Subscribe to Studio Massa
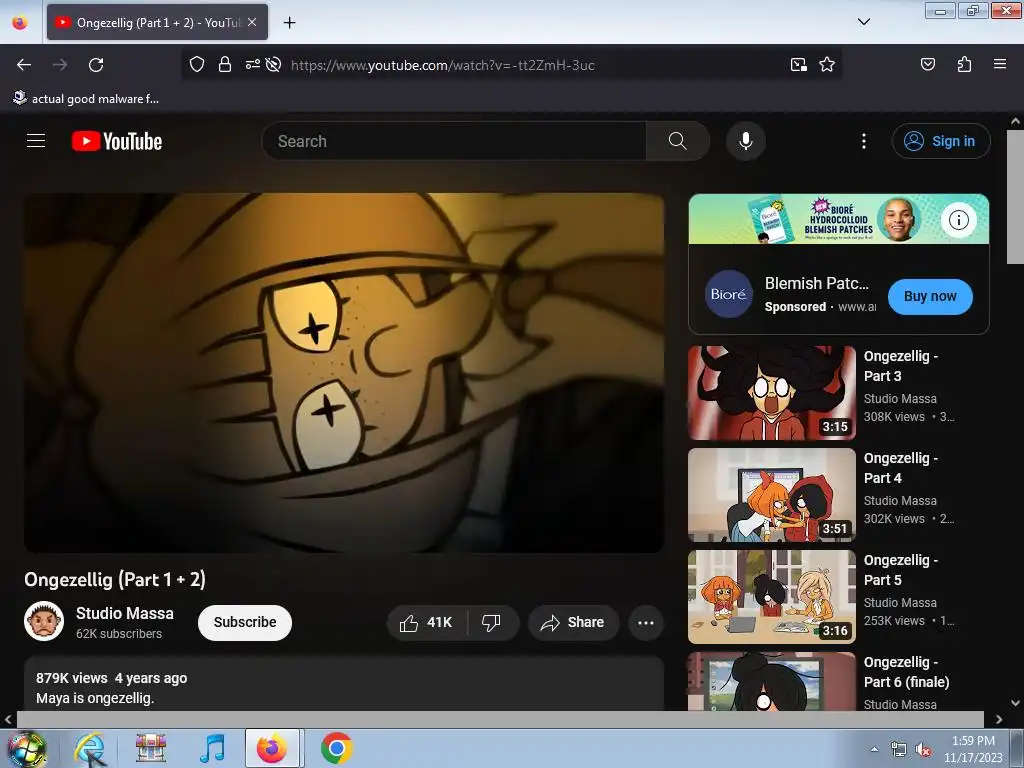Screen dimensions: 1024x768 (245, 622)
